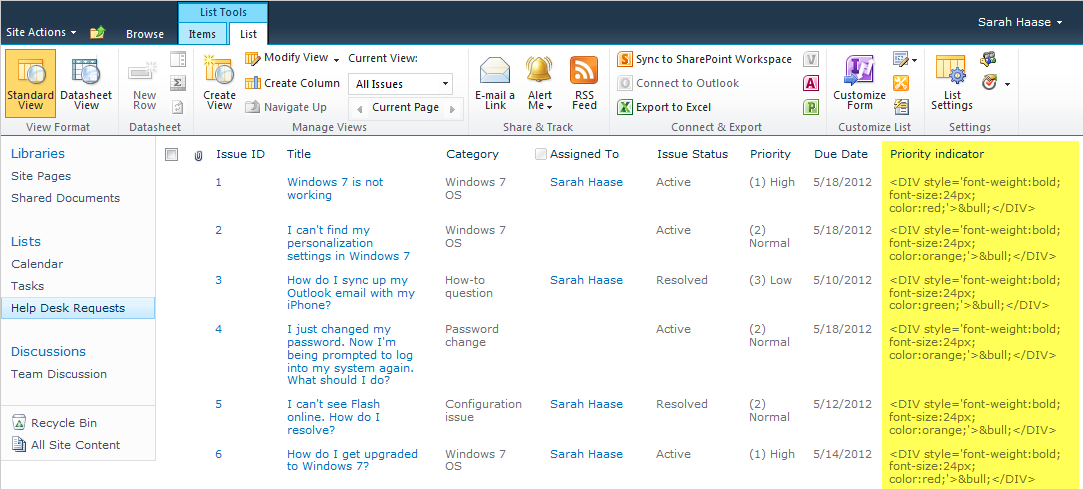
Task: Expand the Sarah Haase user menu
Action: coord(1019,21)
